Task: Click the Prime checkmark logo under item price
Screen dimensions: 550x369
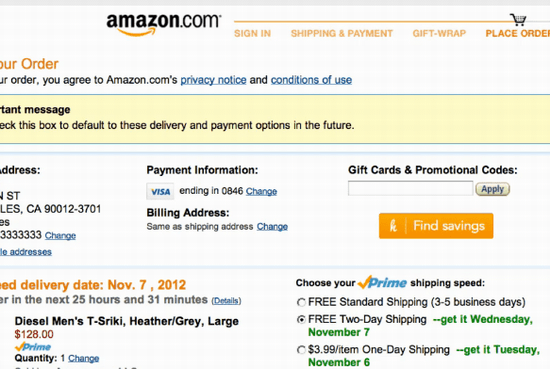Action: click(x=33, y=347)
